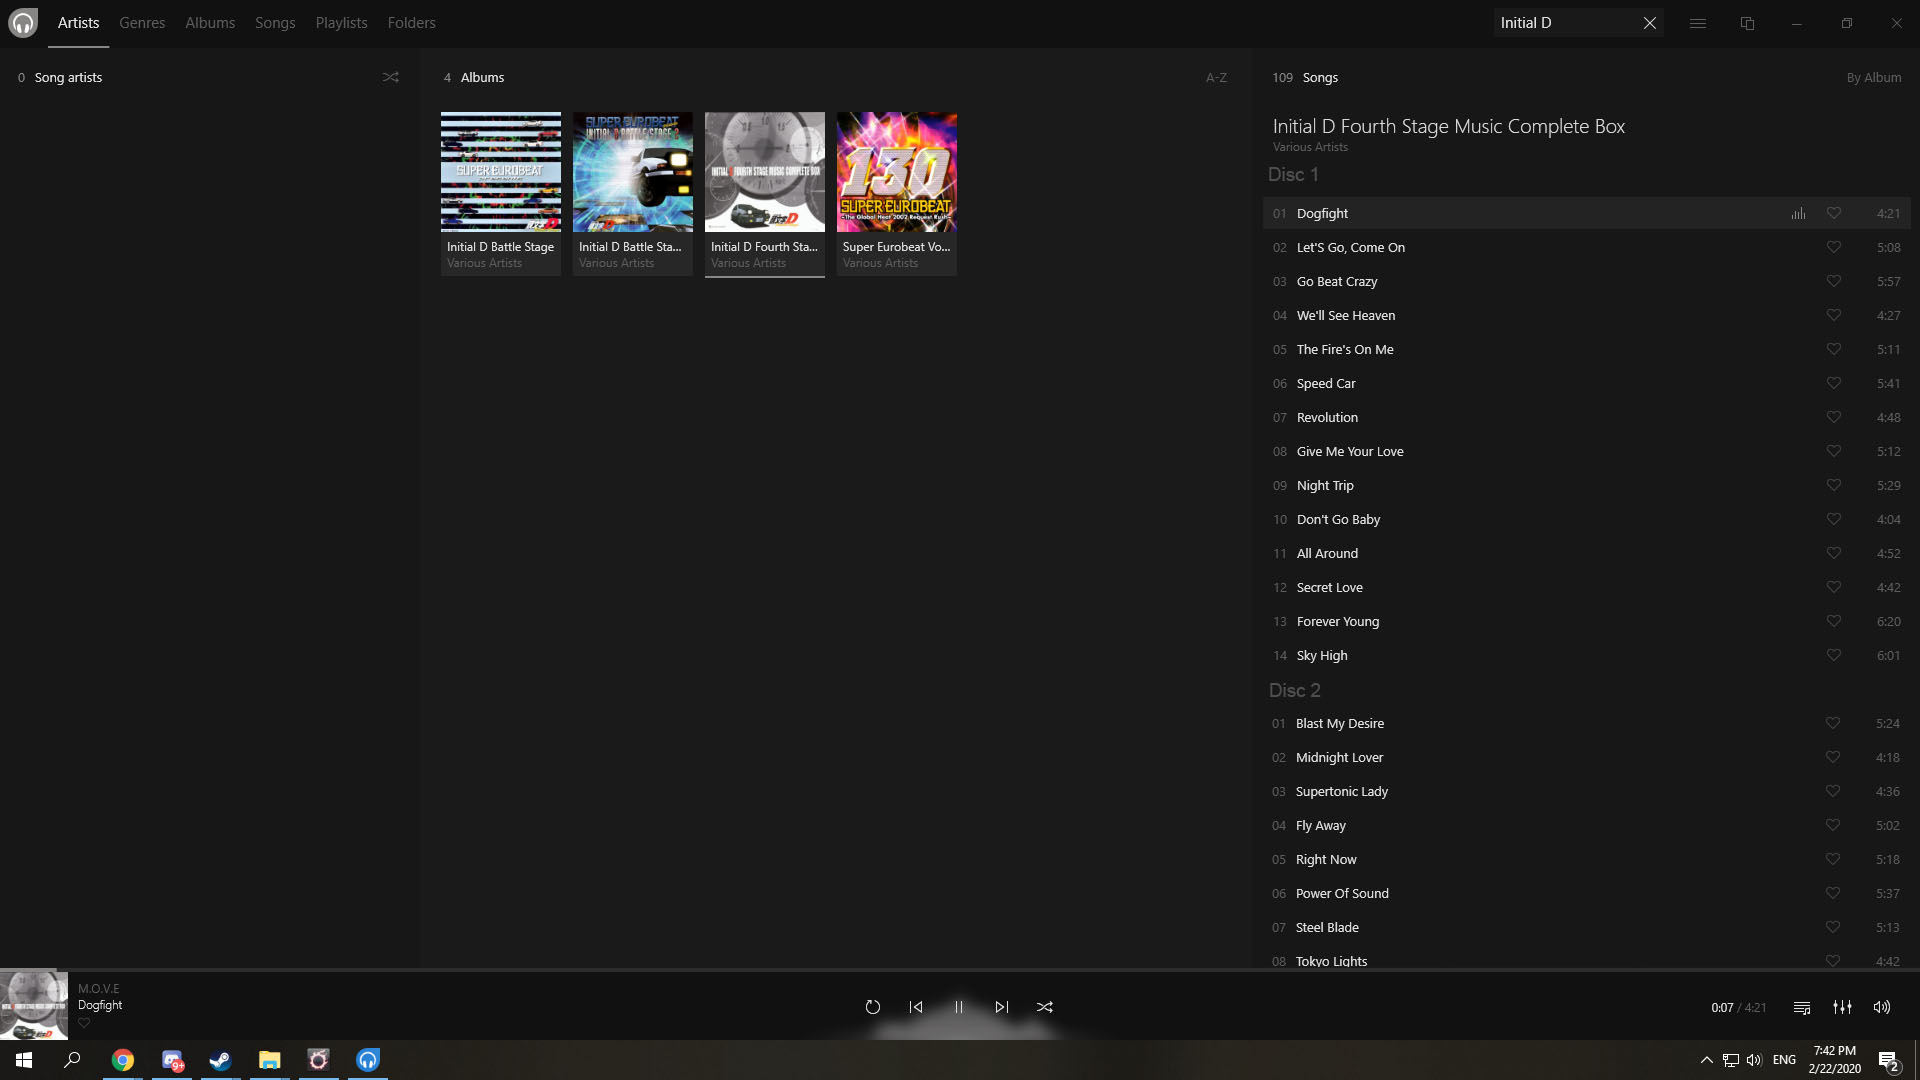This screenshot has height=1080, width=1920.
Task: Pause the current song
Action: pos(958,1007)
